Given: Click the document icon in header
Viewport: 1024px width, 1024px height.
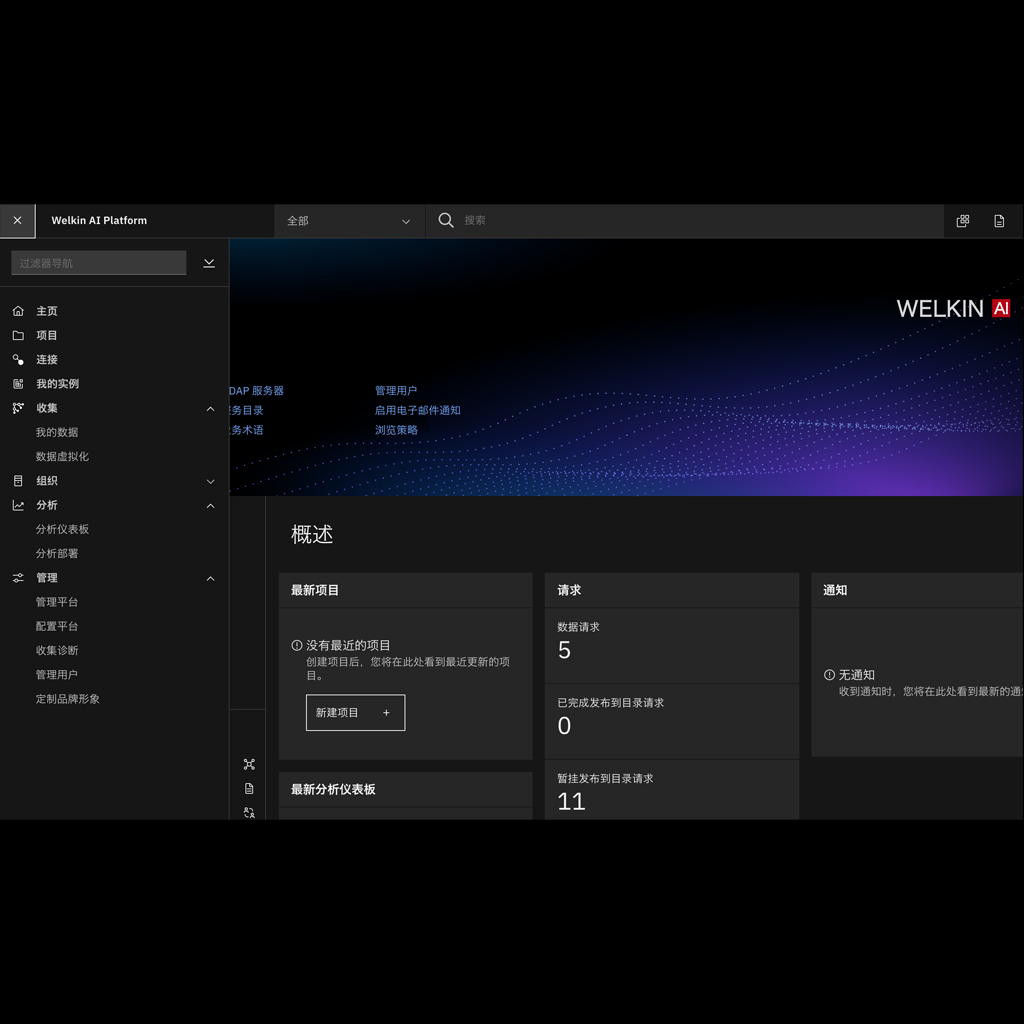Looking at the screenshot, I should [999, 221].
